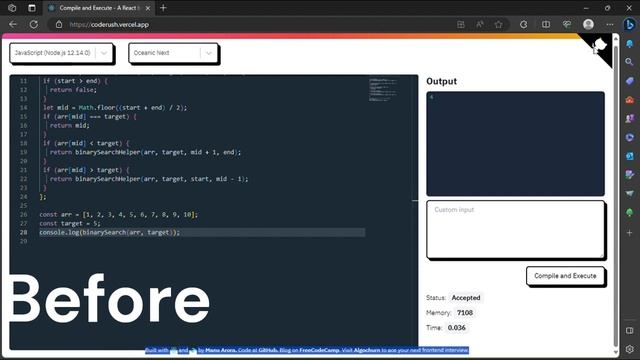Reload the page with refresh icon

33,24
